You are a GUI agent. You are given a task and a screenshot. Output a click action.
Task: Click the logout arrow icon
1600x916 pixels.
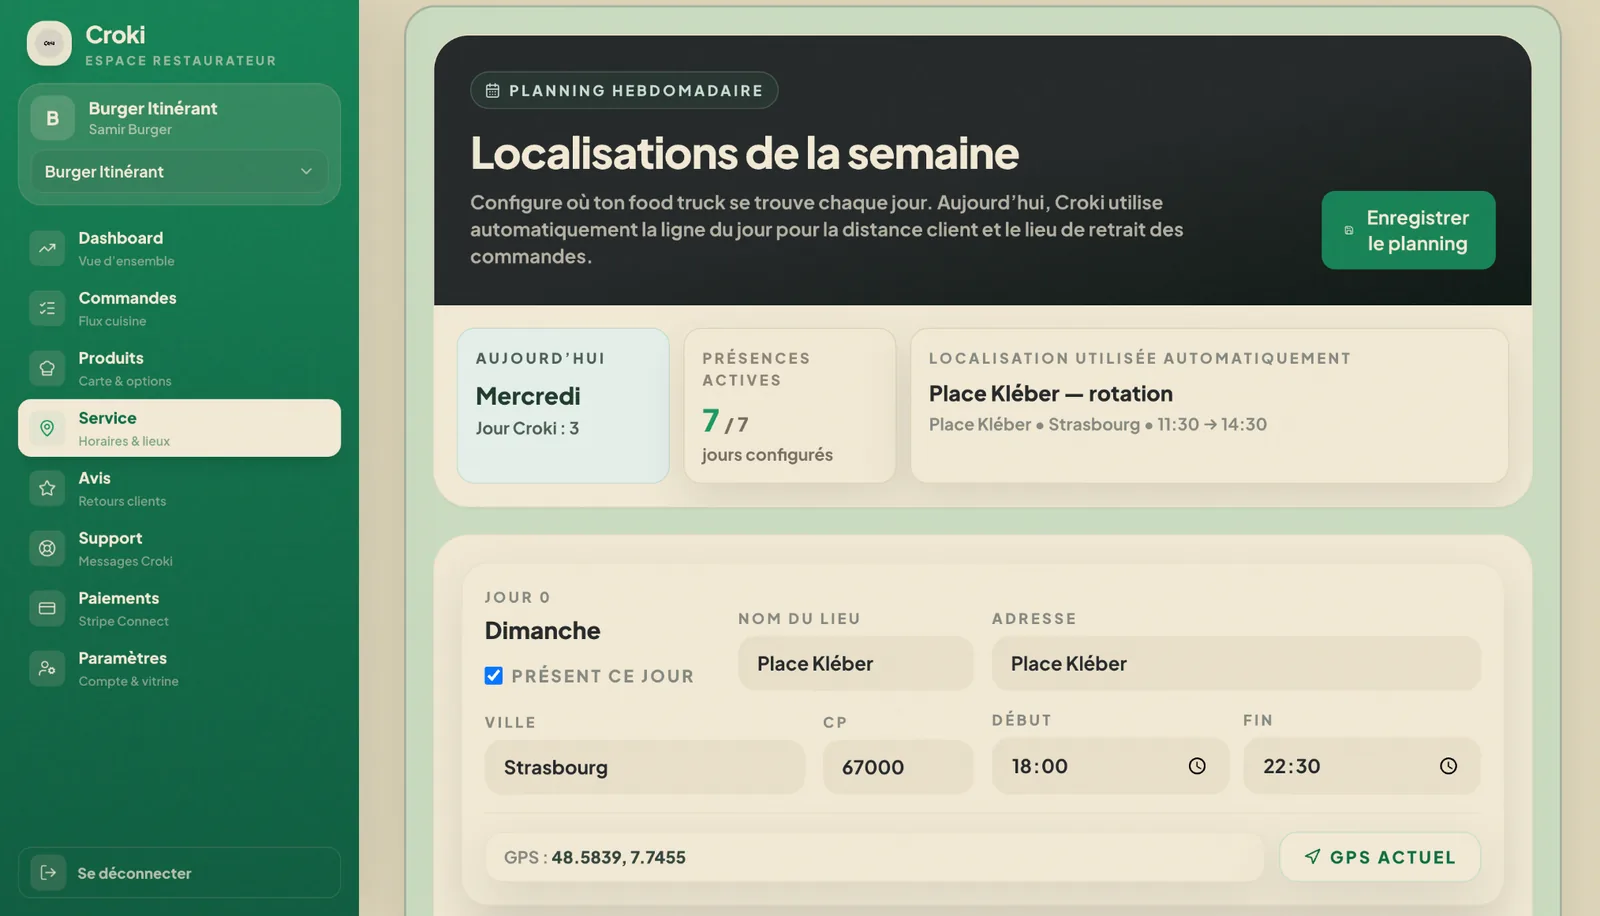pos(48,872)
